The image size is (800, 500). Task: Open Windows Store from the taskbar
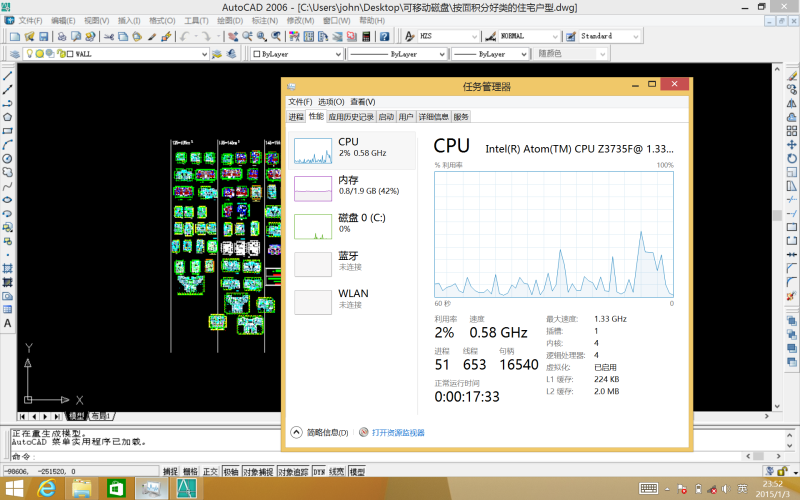coord(116,487)
